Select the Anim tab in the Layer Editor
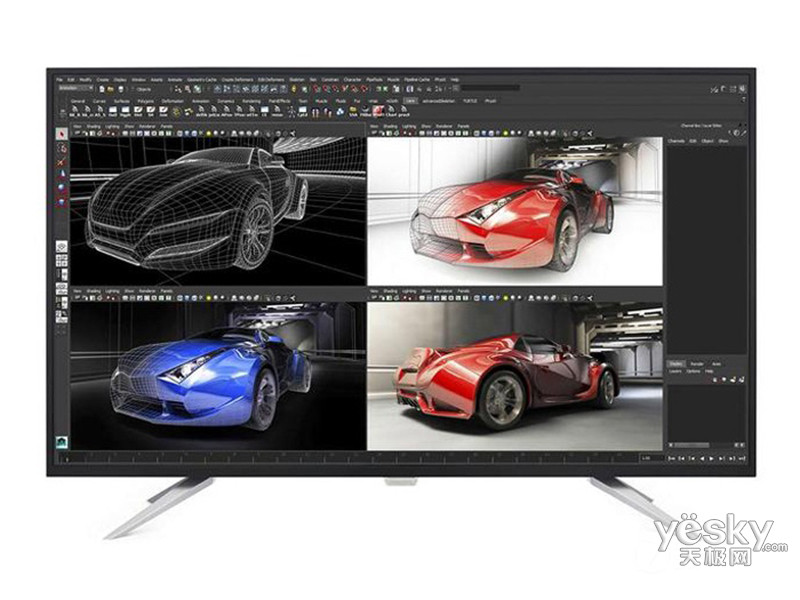This screenshot has width=800, height=600. (x=716, y=364)
